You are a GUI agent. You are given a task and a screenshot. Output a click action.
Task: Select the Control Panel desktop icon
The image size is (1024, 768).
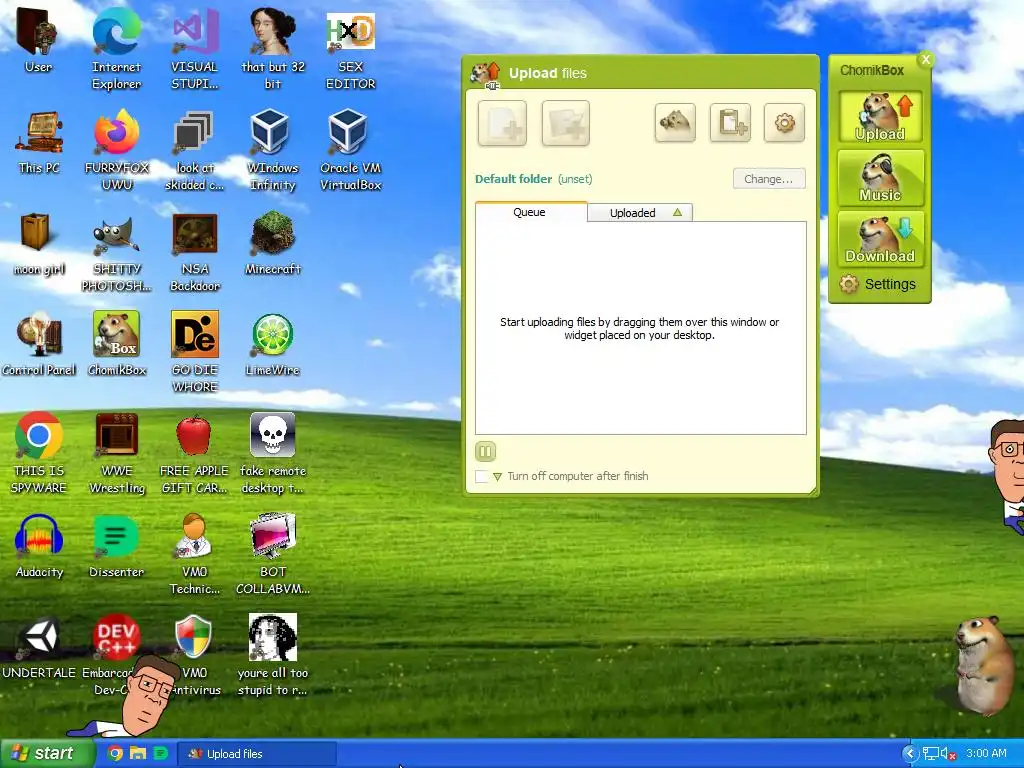(39, 344)
